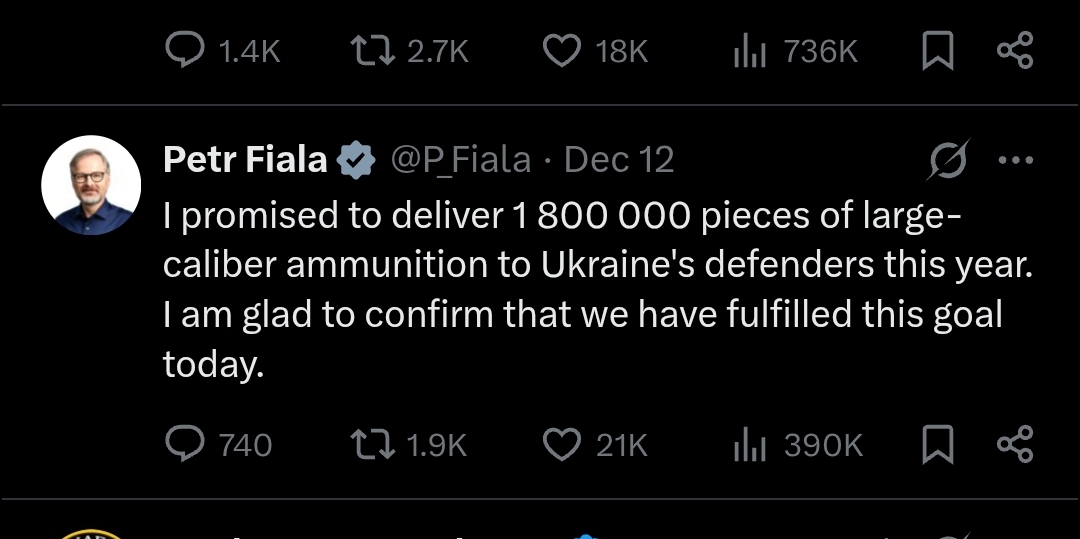Repost Petr Fiala's post with 1.9K reposts
This screenshot has height=539, width=1080.
click(373, 444)
